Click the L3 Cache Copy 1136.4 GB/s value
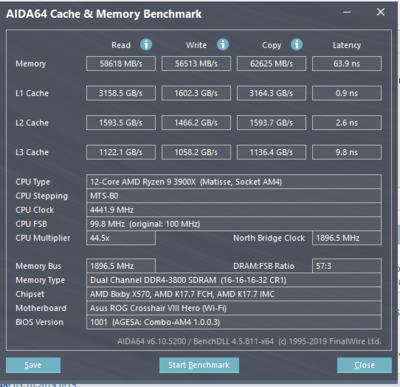The image size is (400, 387). 271,152
